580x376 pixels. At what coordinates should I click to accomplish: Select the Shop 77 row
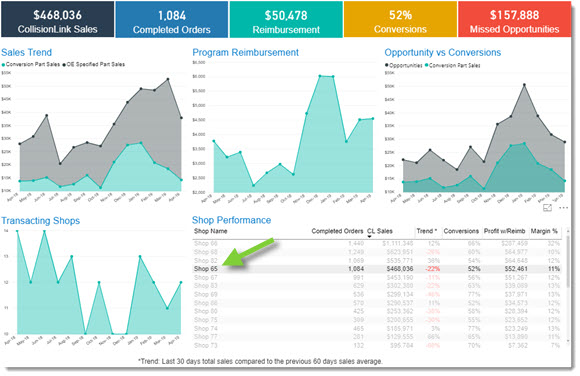tap(377, 337)
